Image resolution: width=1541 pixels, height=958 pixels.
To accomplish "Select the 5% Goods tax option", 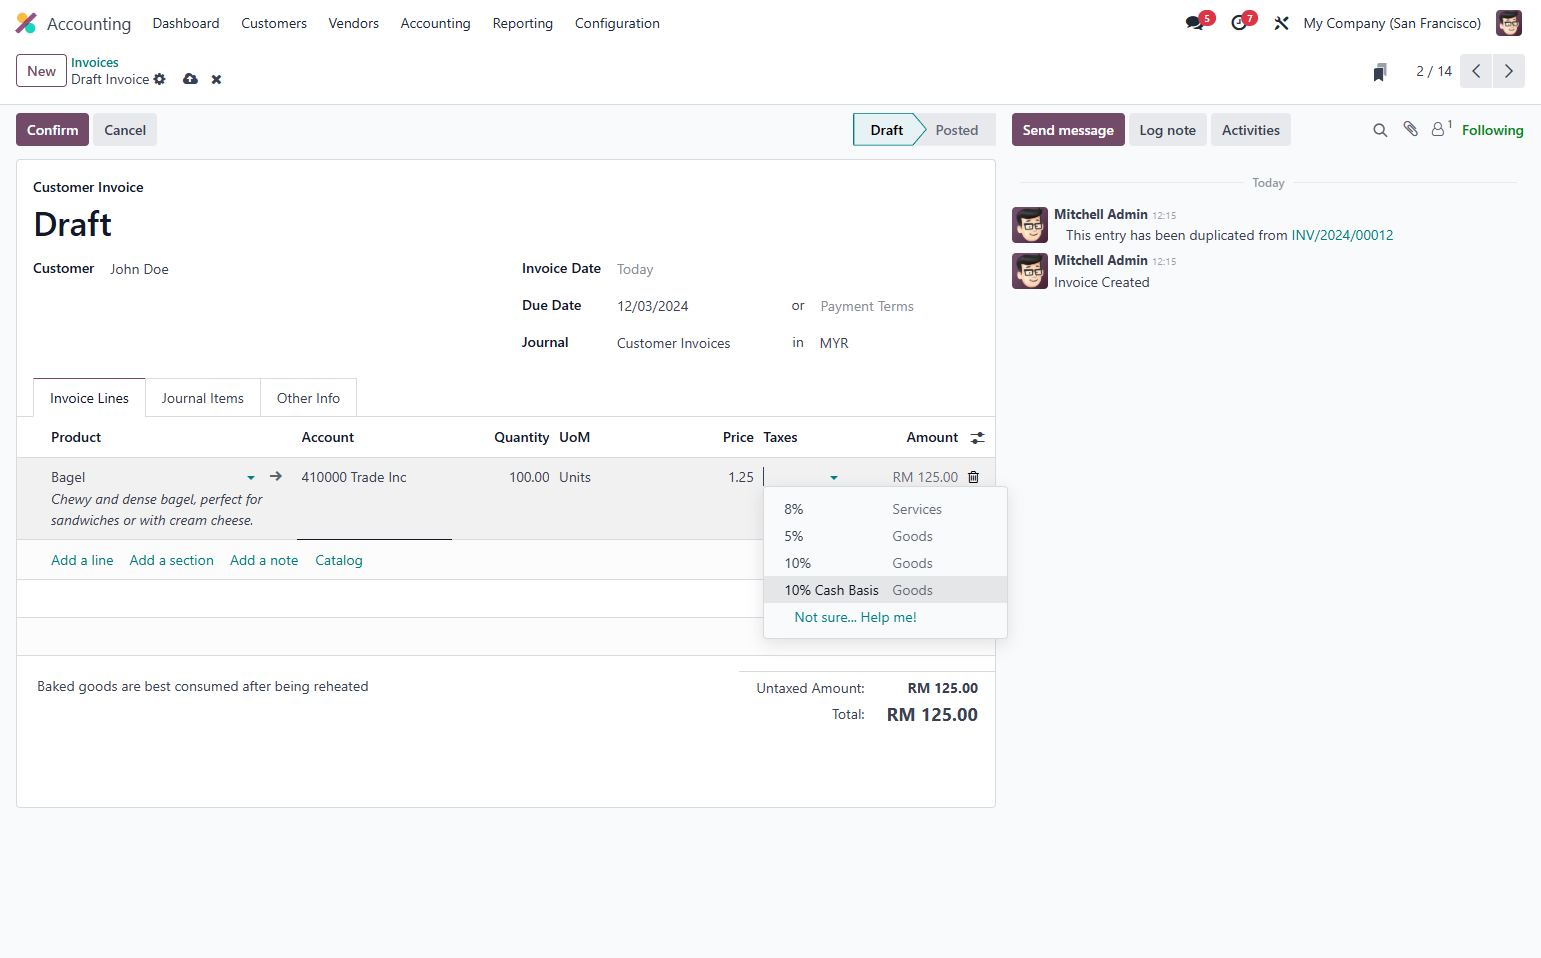I will (x=885, y=536).
